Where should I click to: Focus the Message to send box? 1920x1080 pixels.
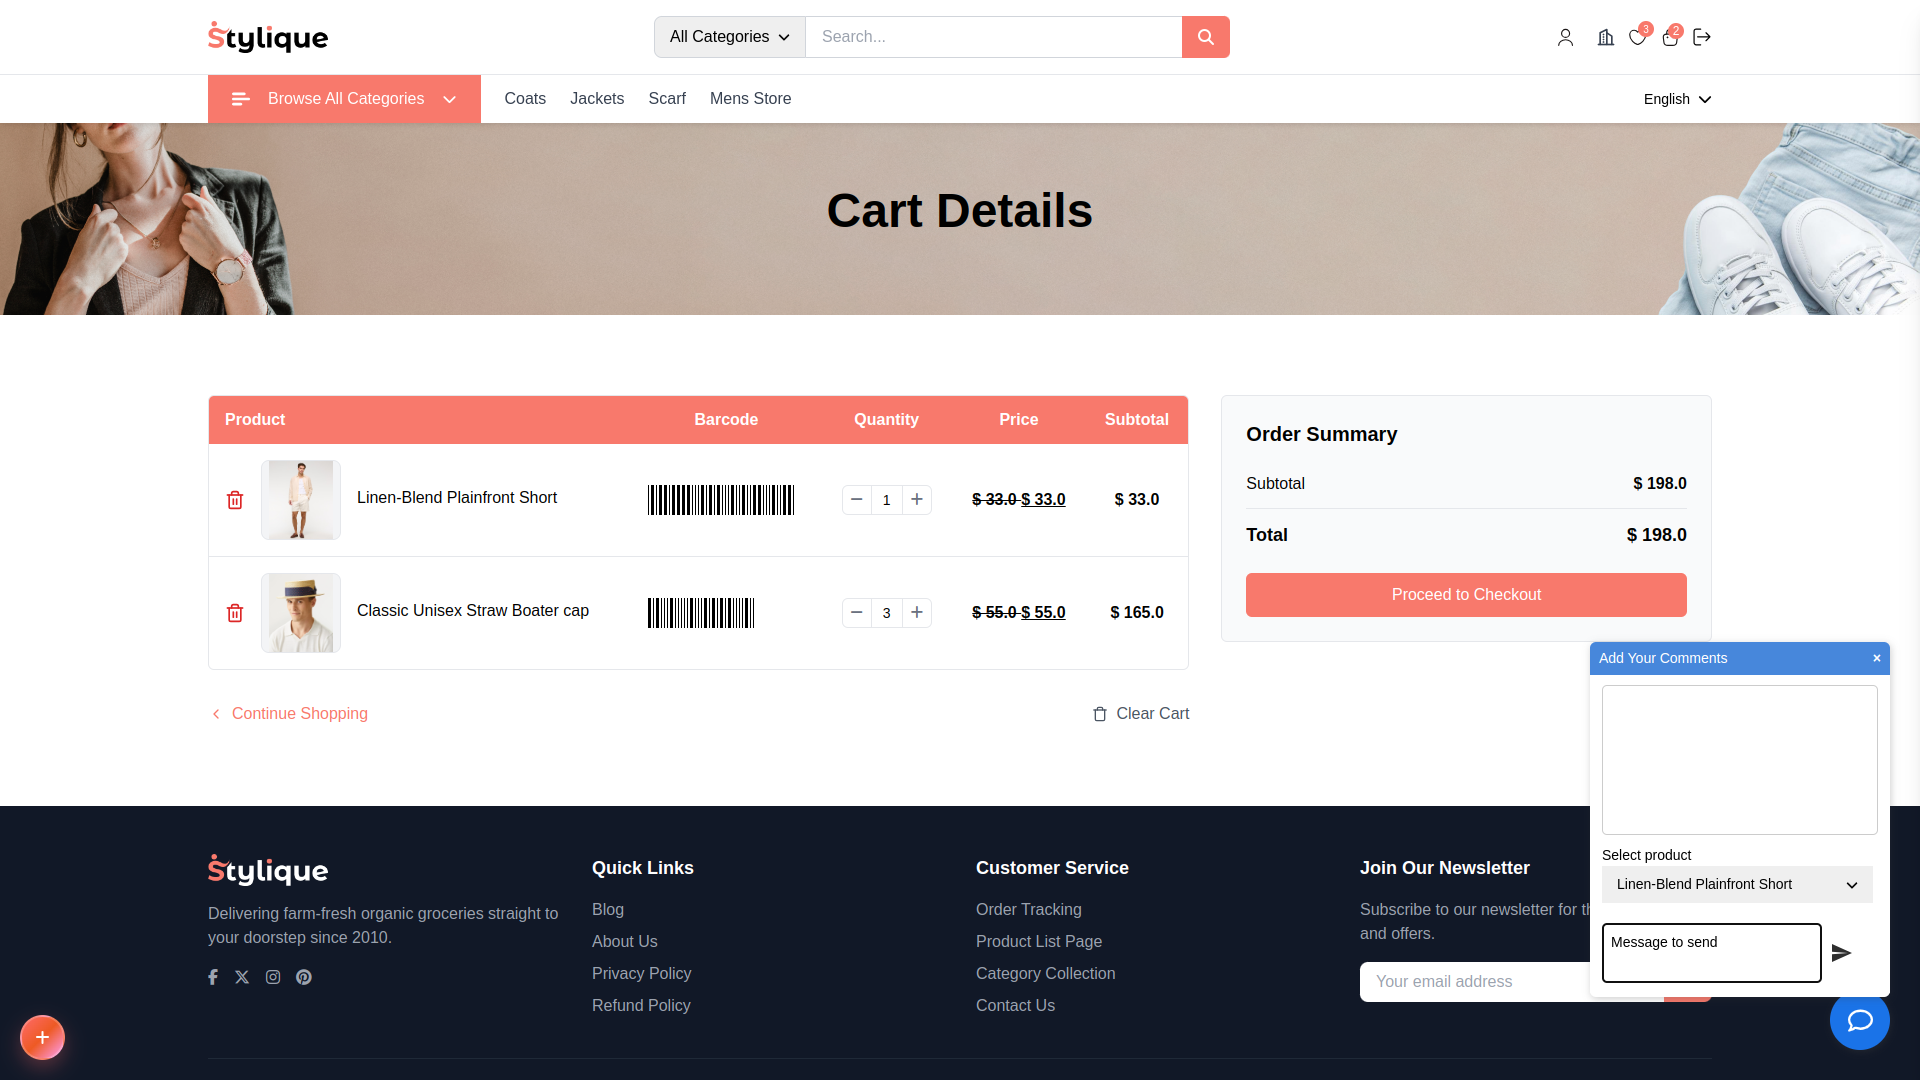click(1711, 953)
